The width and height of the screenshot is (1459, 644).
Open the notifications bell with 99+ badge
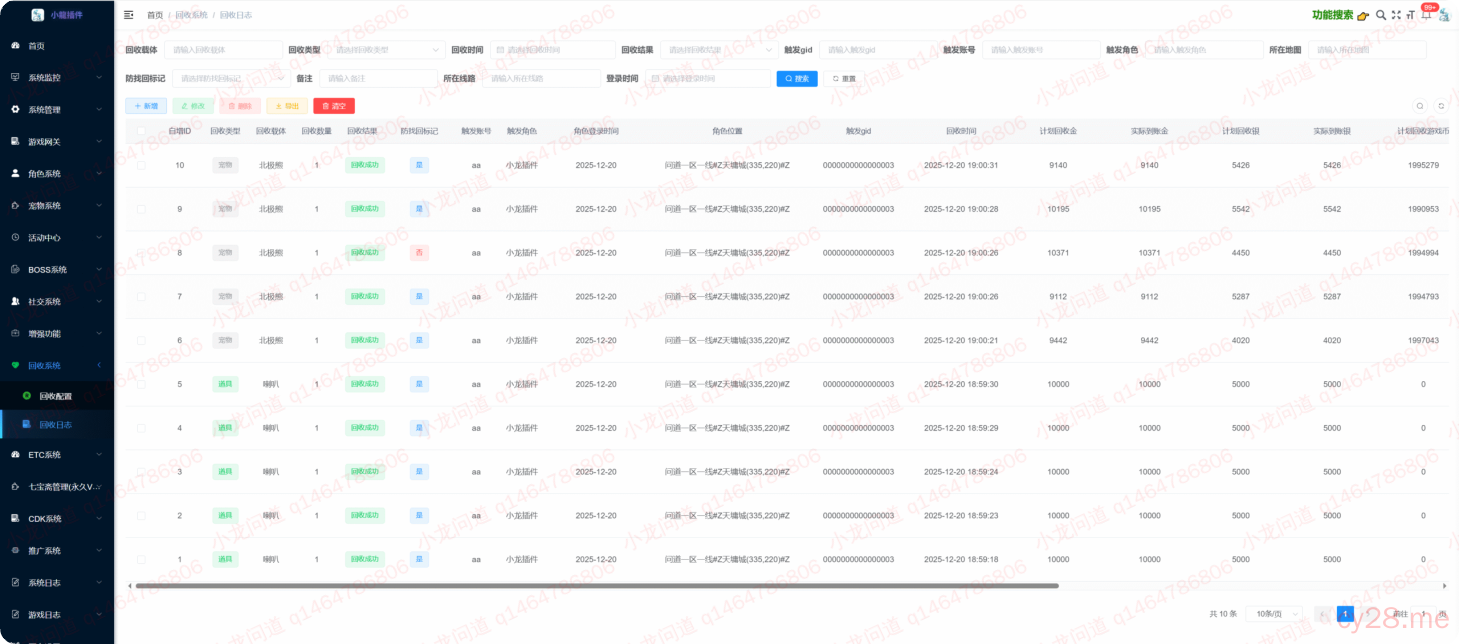[1426, 14]
